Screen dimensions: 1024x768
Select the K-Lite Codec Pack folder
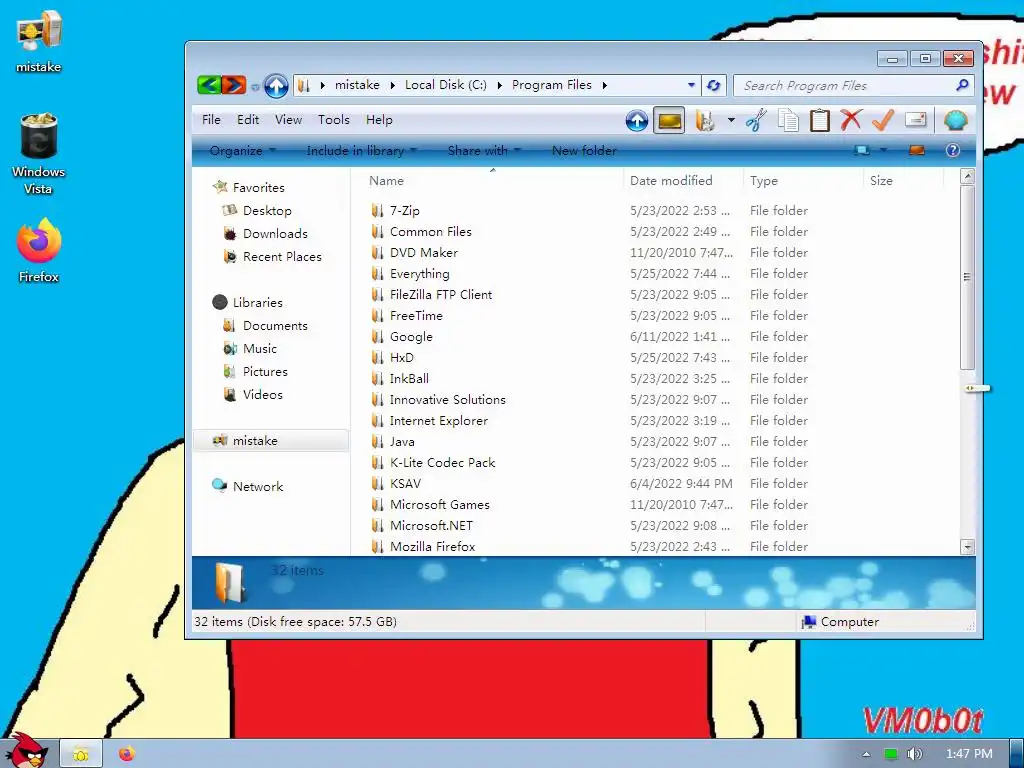(x=442, y=462)
